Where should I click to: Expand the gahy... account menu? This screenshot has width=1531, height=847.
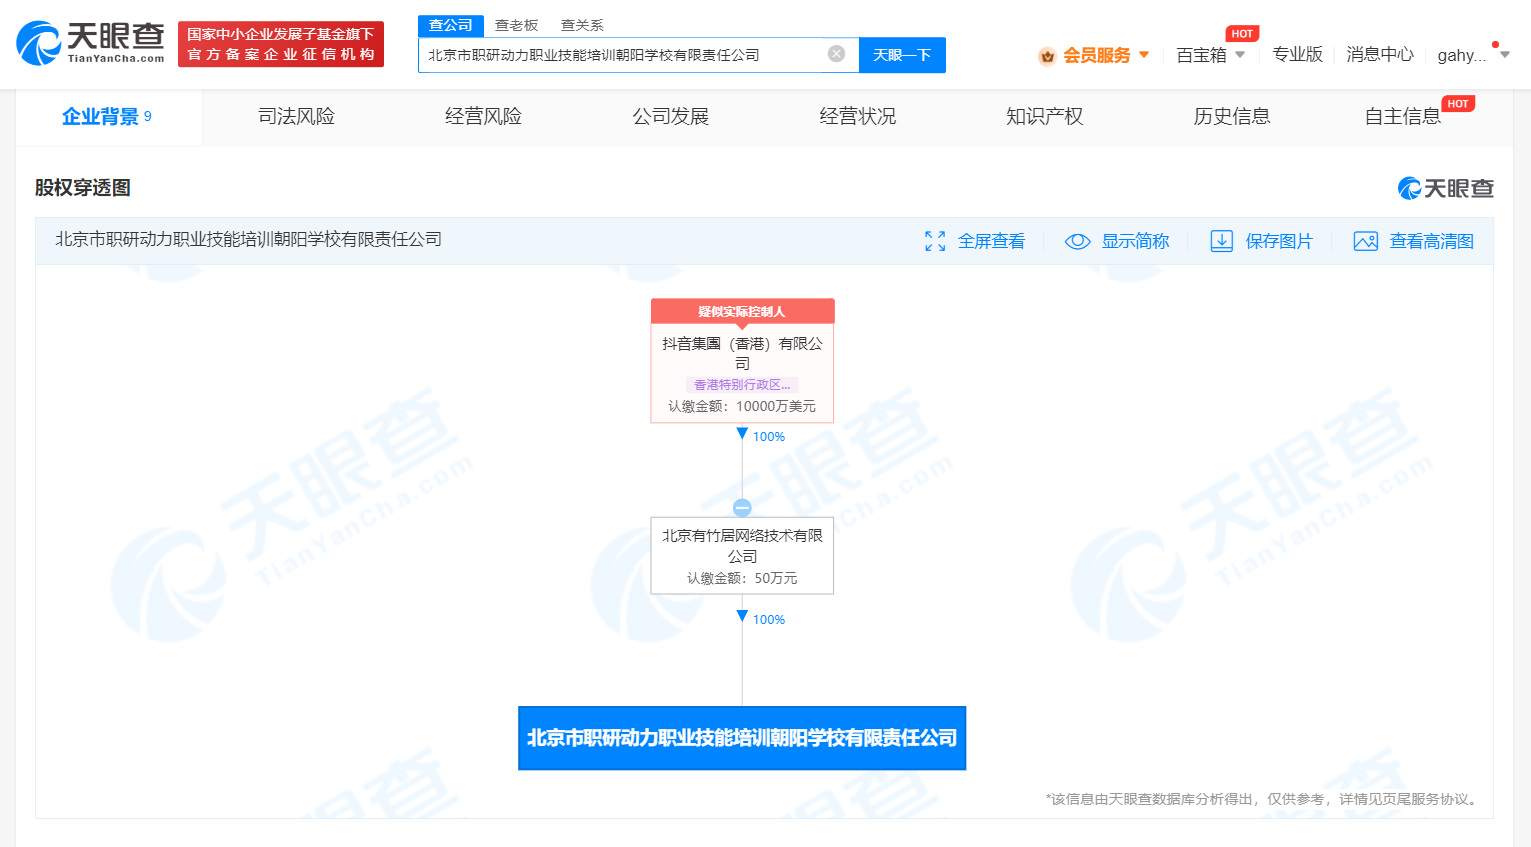1473,55
